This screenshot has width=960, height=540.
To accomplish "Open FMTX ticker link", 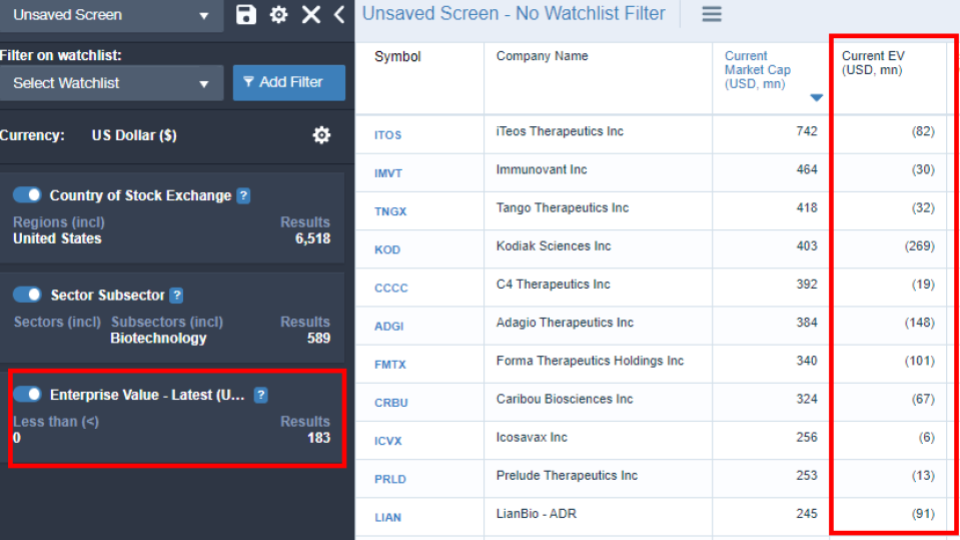I will tap(390, 364).
